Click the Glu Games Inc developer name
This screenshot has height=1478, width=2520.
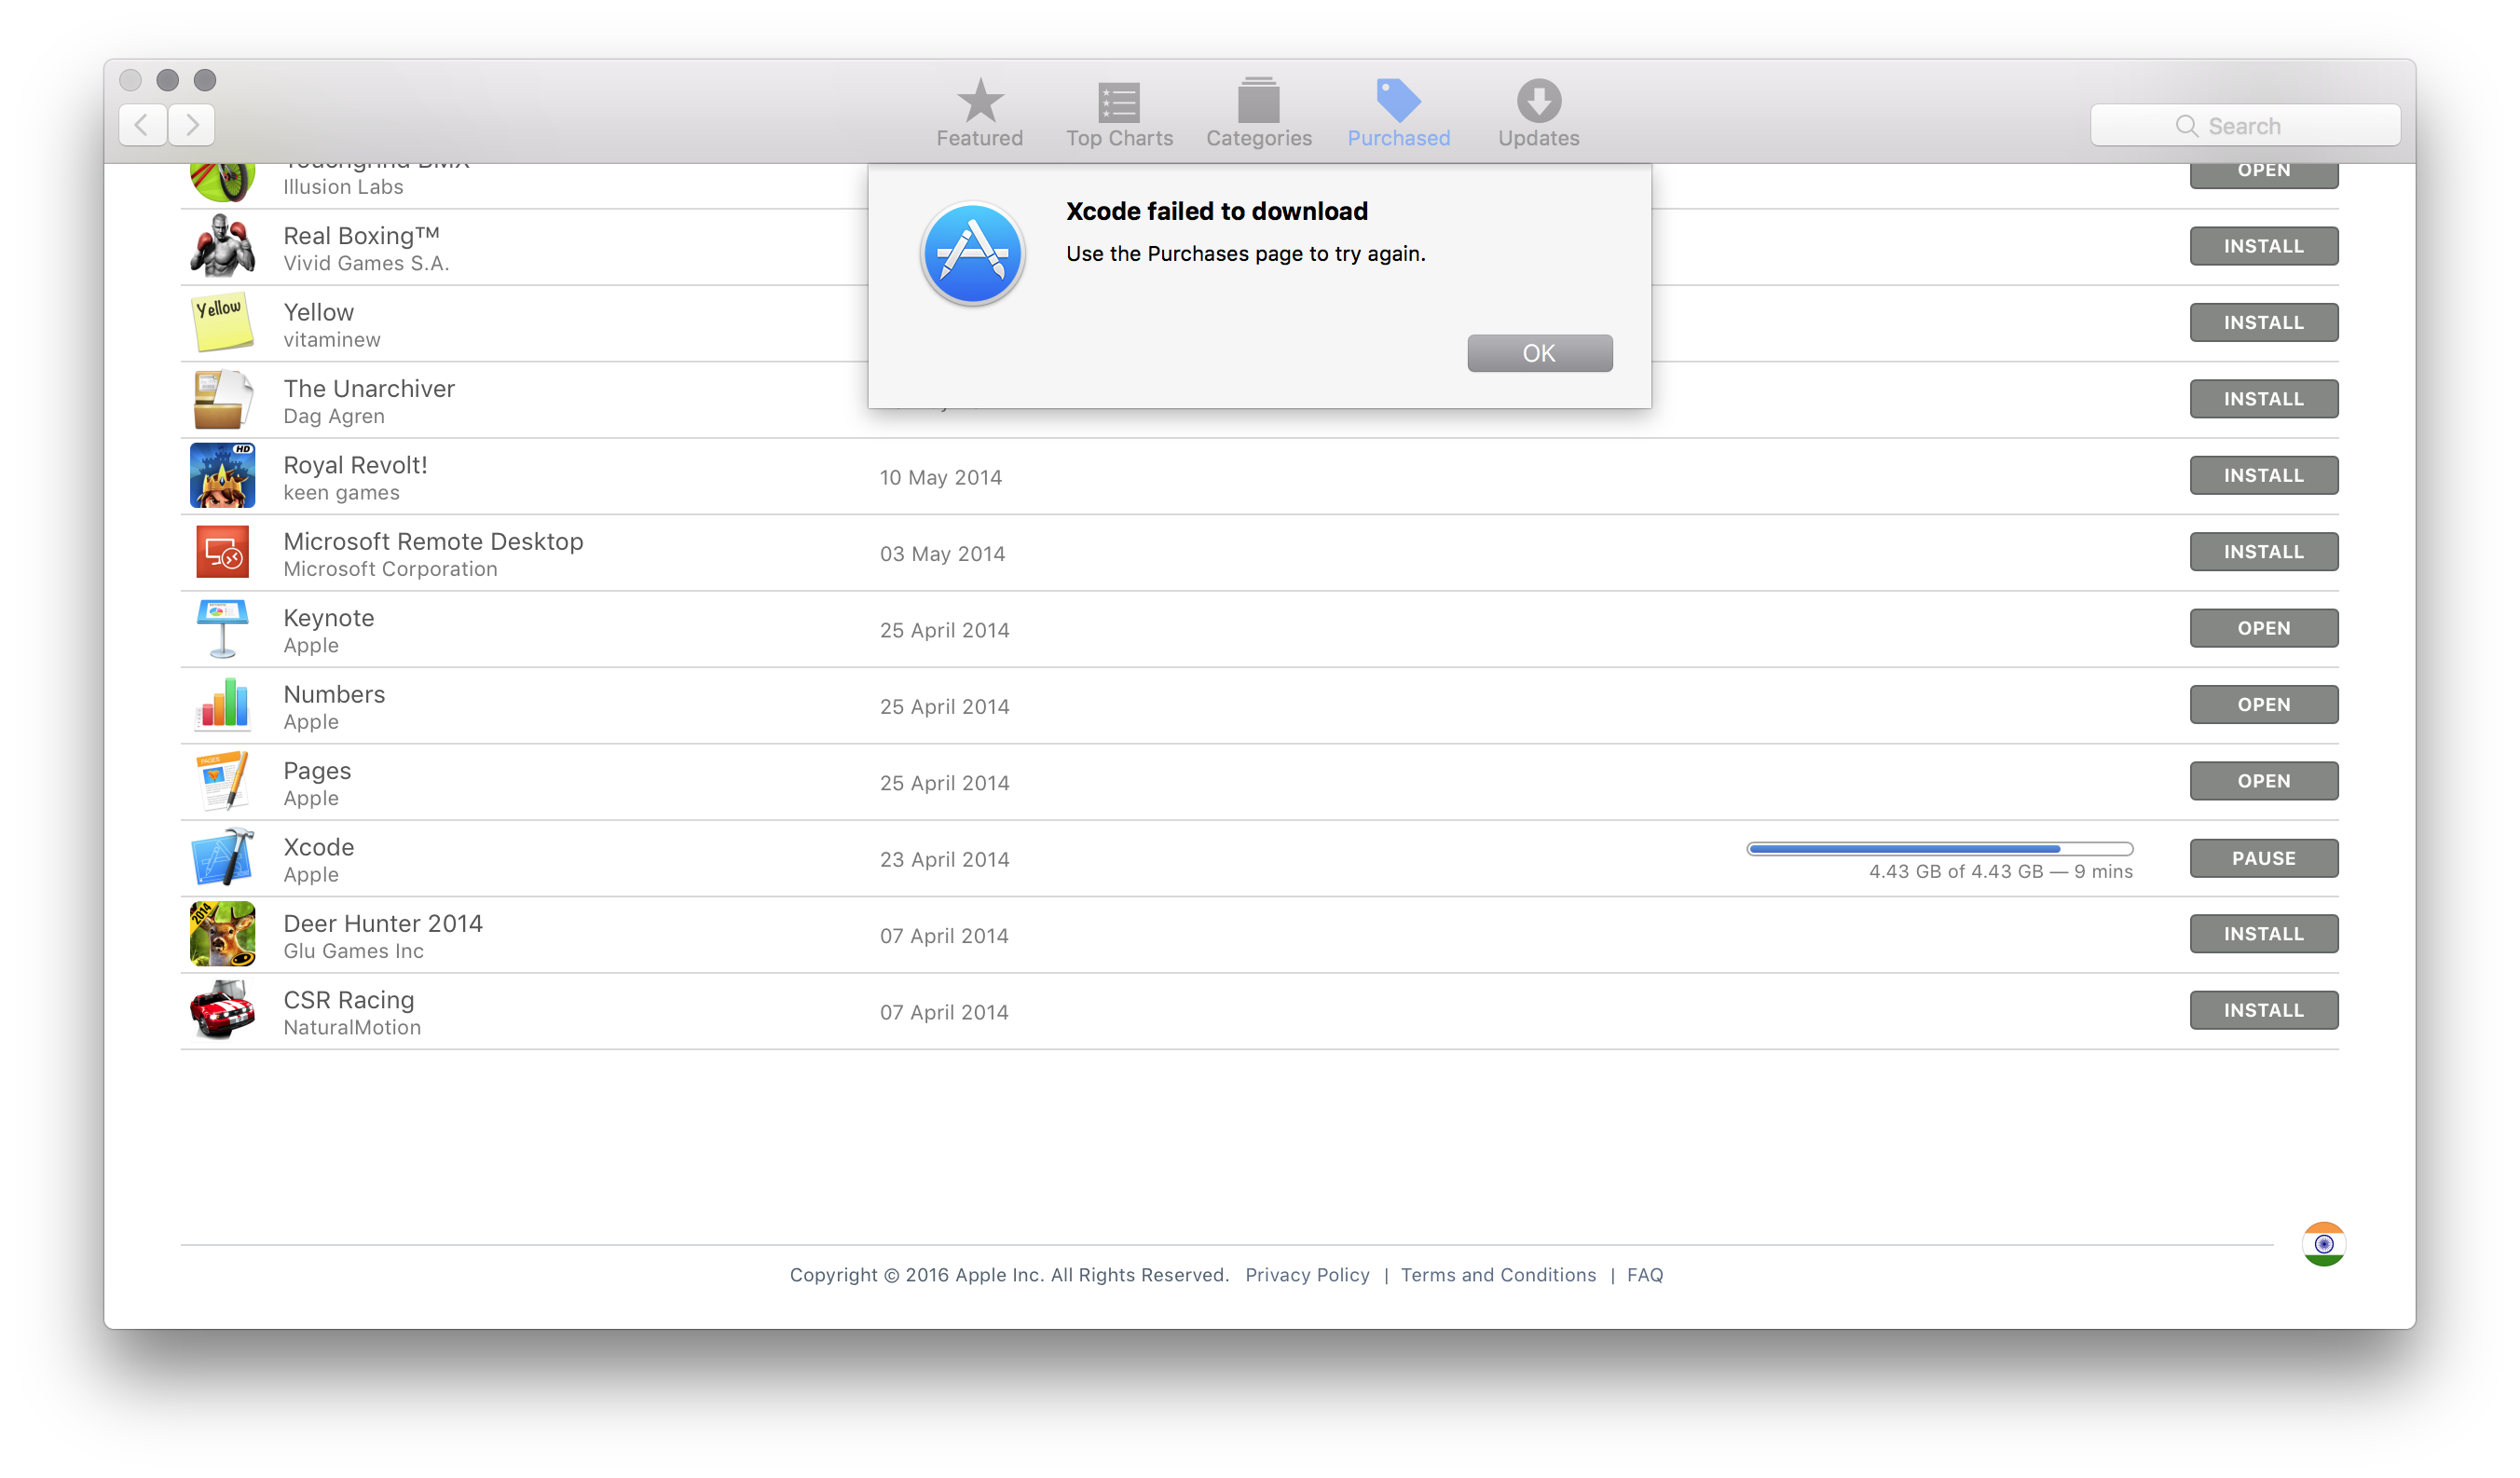(353, 952)
